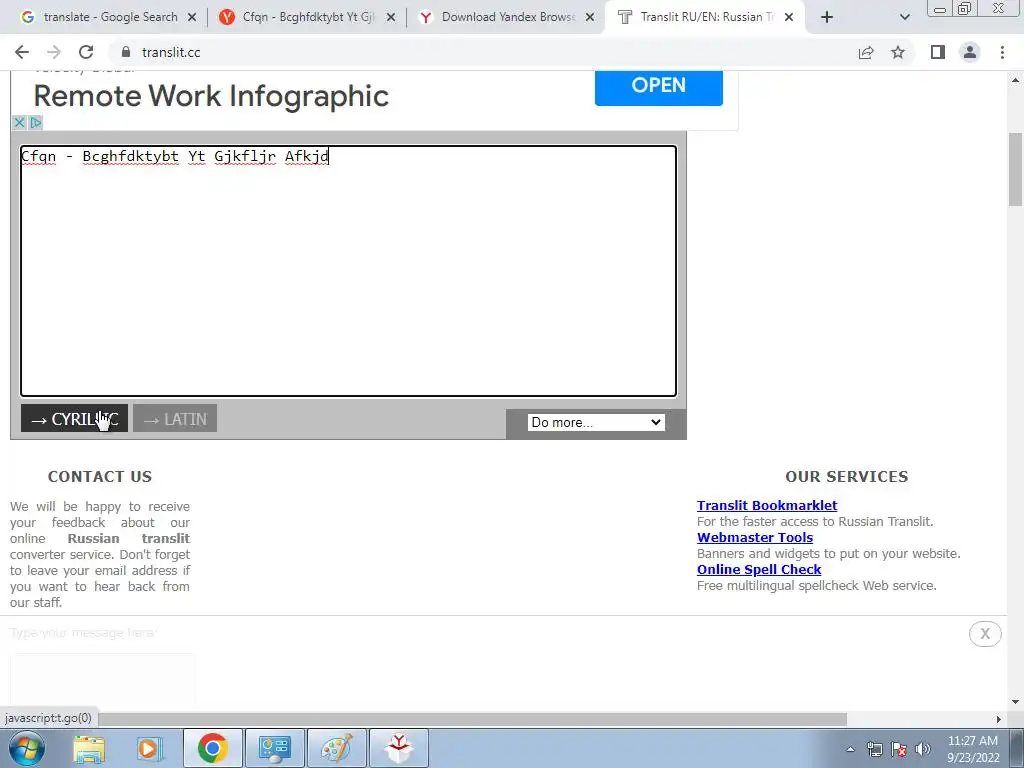Click the page scroll-down arrow
This screenshot has height=768, width=1024.
pos(1016,702)
